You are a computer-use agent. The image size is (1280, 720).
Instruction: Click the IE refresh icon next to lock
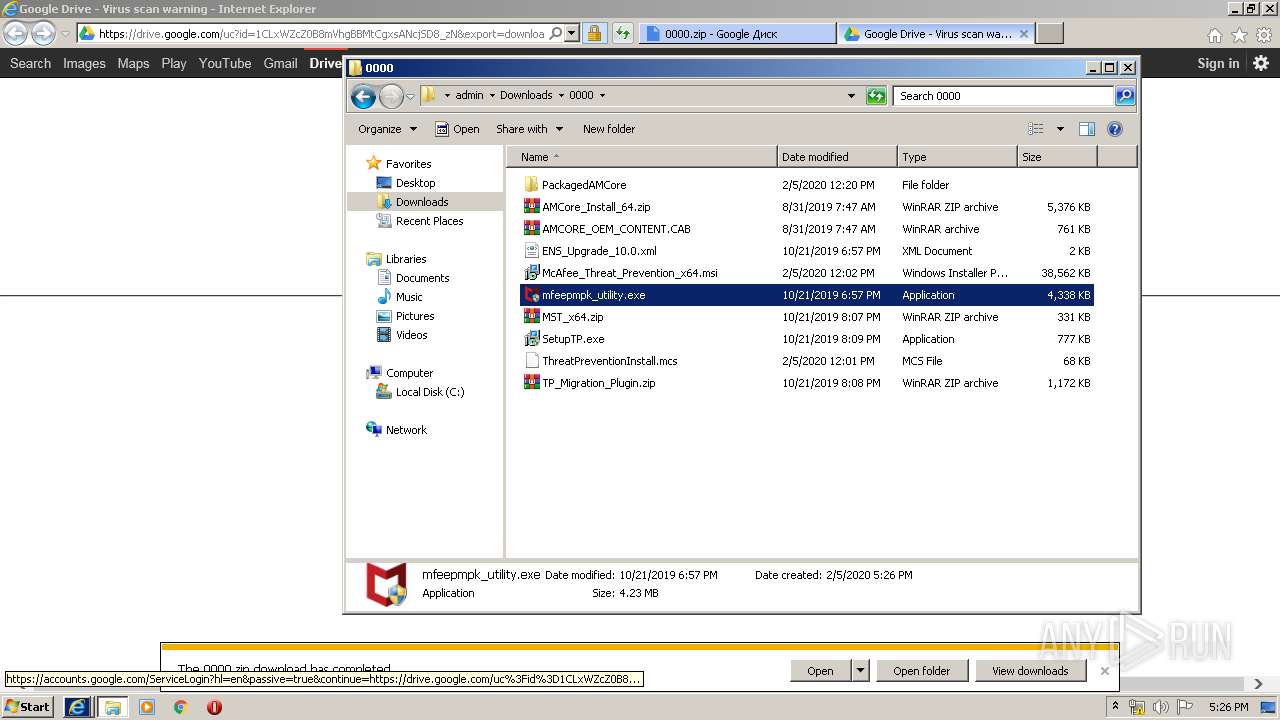623,33
